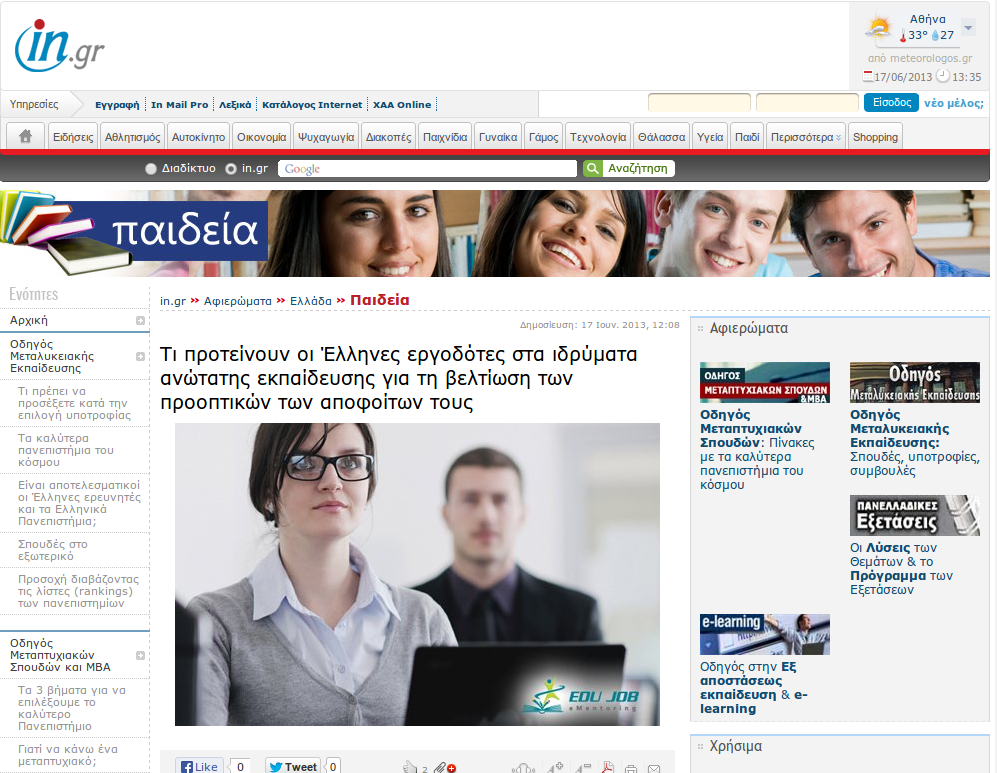The image size is (997, 773).
Task: Open the Τεχνολογία navigation tab
Action: pyautogui.click(x=598, y=137)
